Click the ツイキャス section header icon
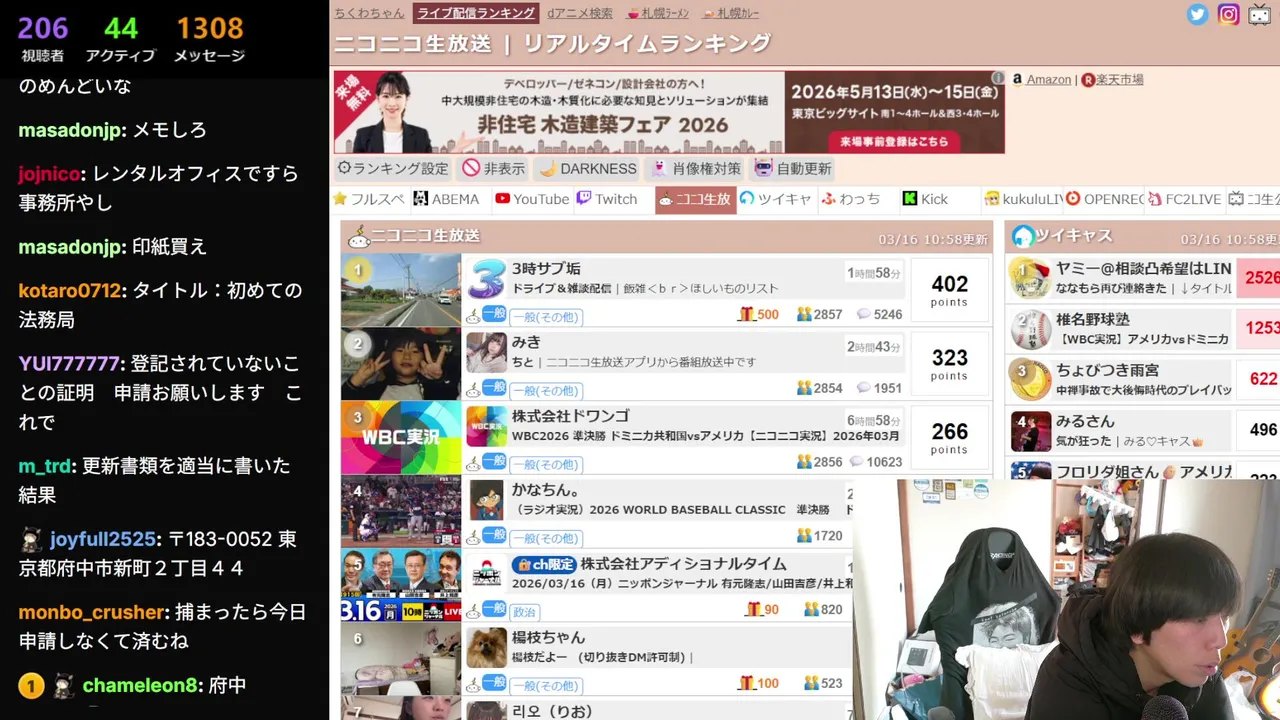This screenshot has height=720, width=1280. [1022, 236]
